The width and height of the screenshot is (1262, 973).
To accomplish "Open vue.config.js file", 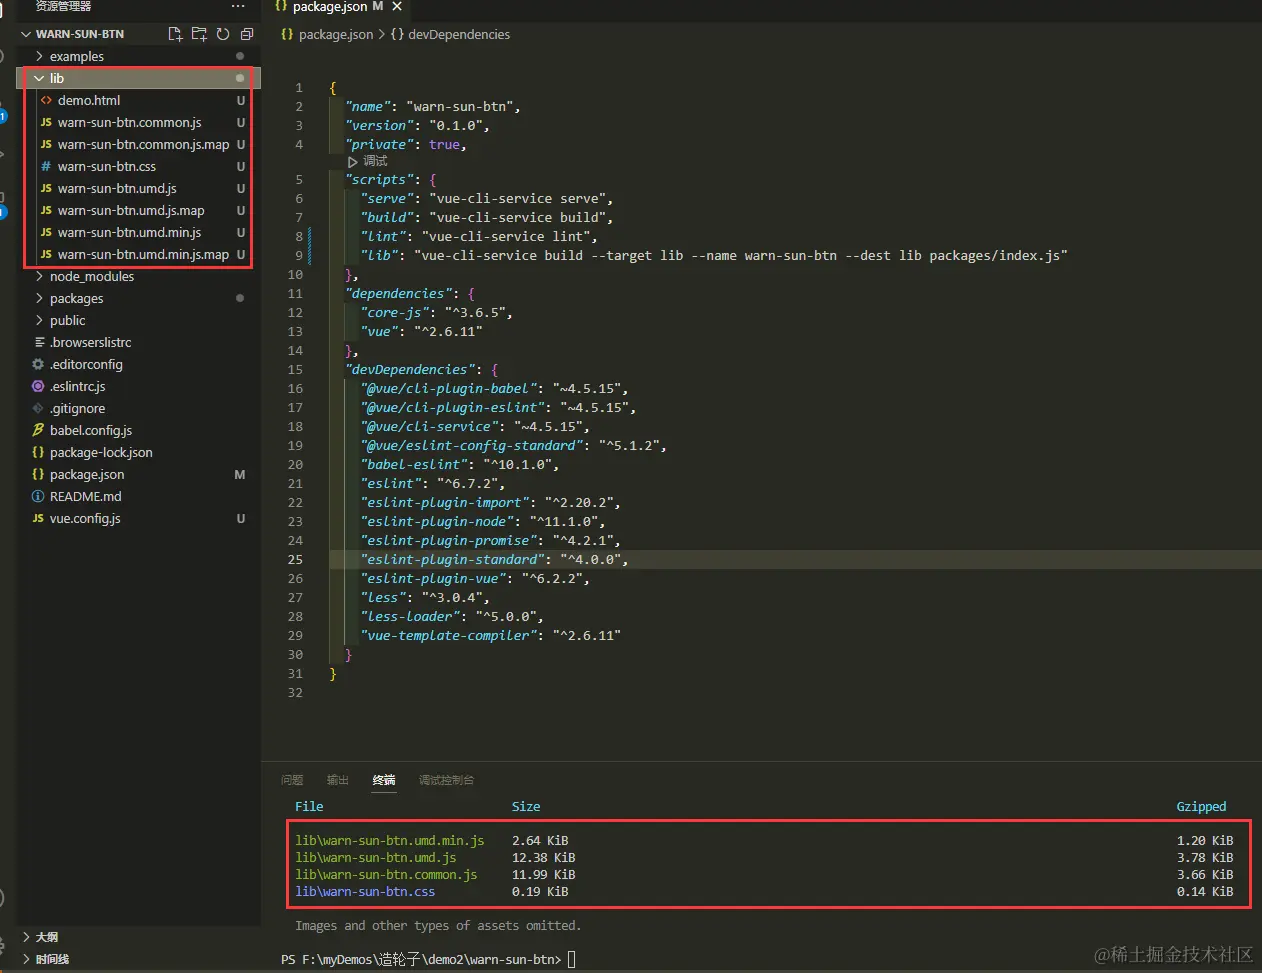I will tap(138, 518).
